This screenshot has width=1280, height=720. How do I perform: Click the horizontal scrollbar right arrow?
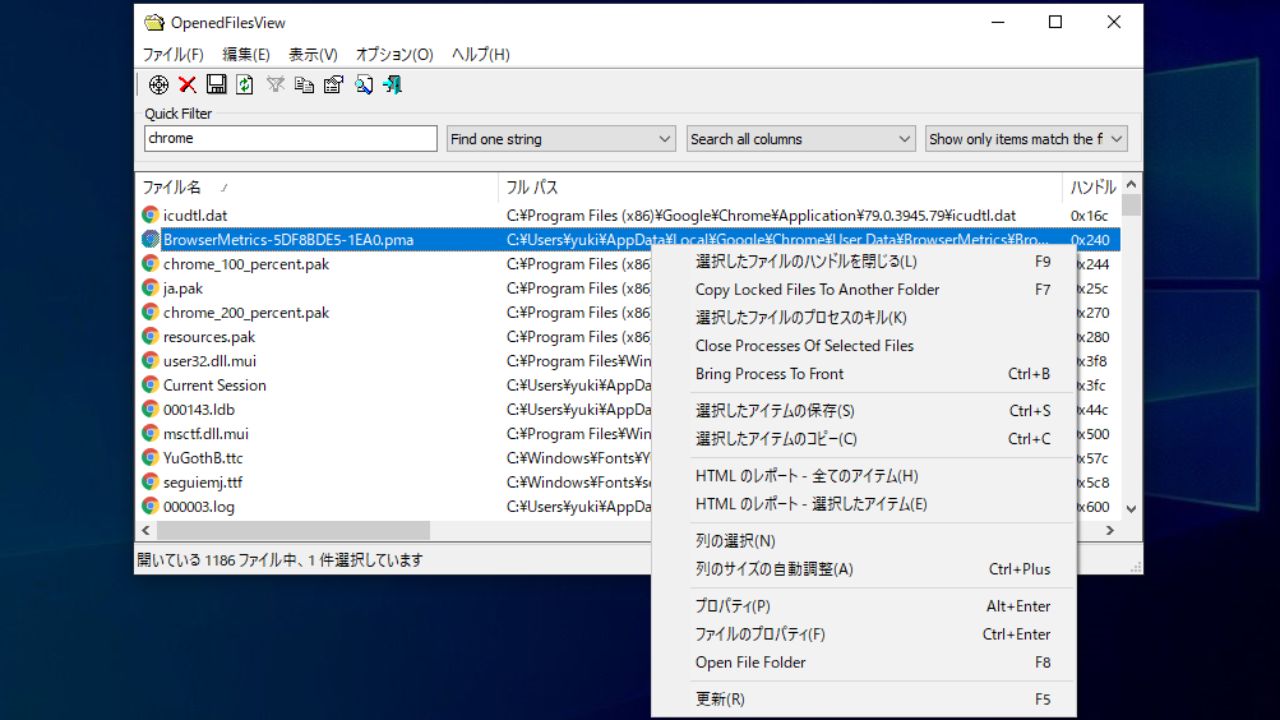point(1110,530)
